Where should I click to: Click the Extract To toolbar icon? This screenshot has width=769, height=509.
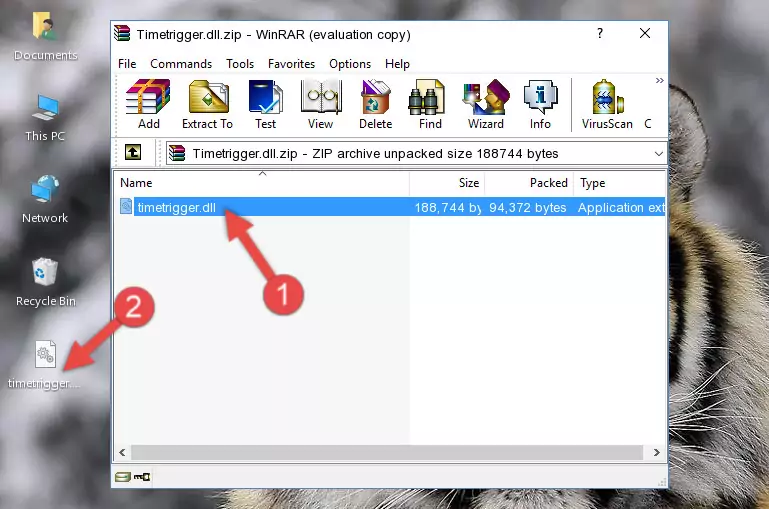pyautogui.click(x=207, y=104)
